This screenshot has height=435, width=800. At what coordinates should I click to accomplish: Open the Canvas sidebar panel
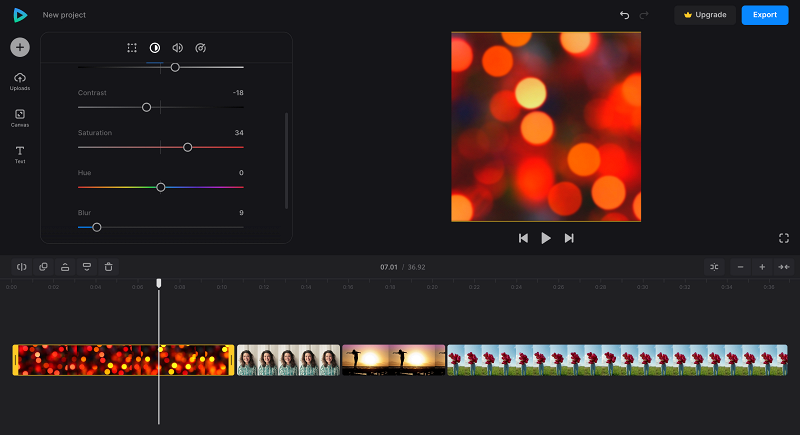click(20, 118)
